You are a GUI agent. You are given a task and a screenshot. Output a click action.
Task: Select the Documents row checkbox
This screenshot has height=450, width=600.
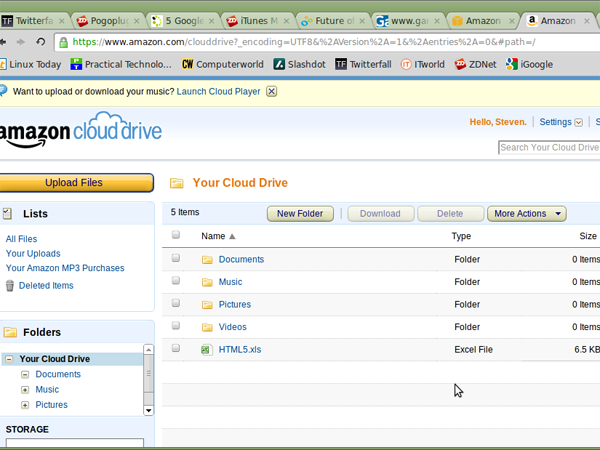[x=176, y=258]
